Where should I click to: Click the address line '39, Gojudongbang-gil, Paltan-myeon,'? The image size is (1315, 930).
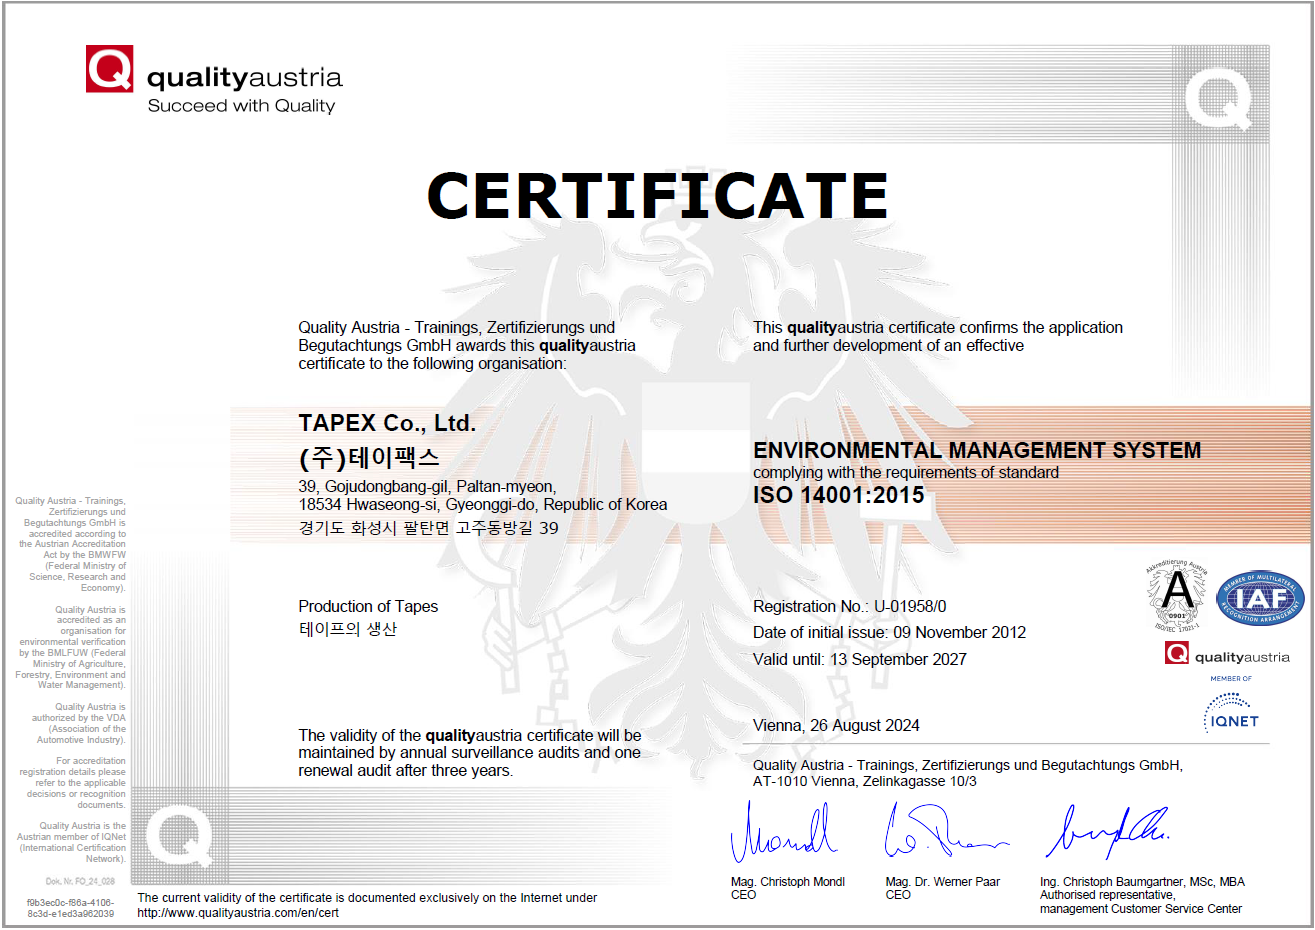coord(427,487)
